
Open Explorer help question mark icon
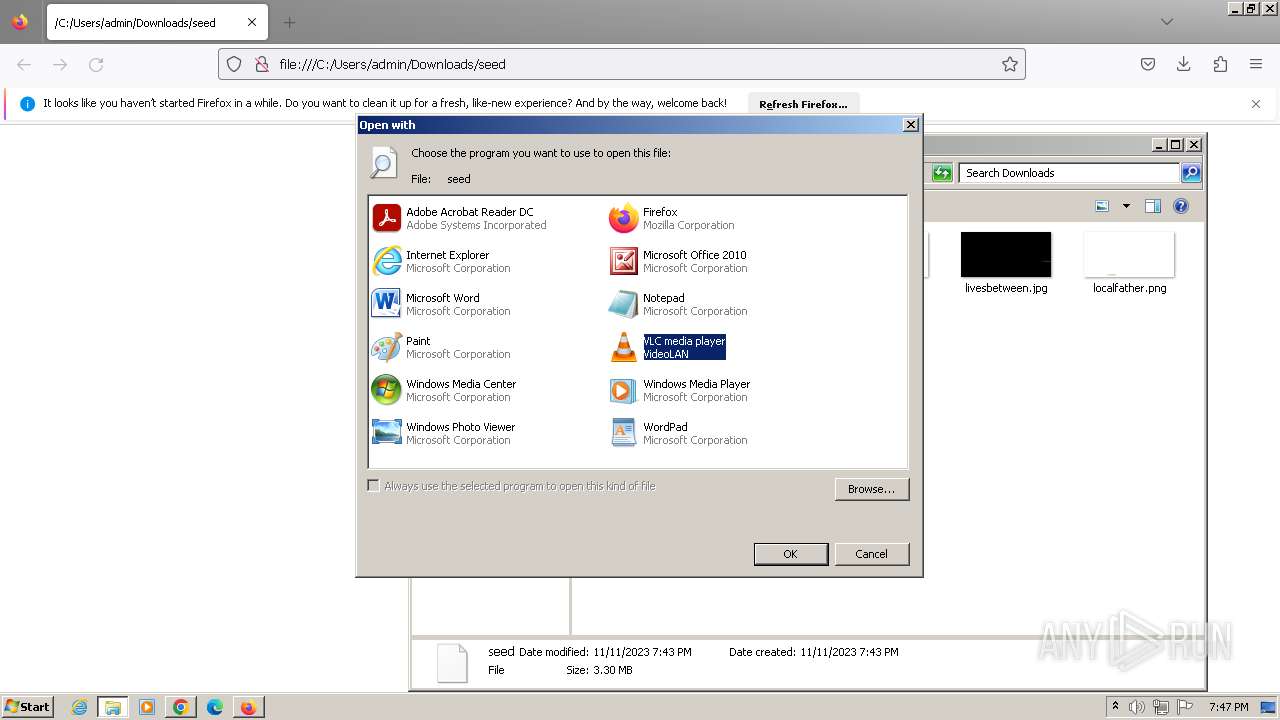pos(1181,206)
